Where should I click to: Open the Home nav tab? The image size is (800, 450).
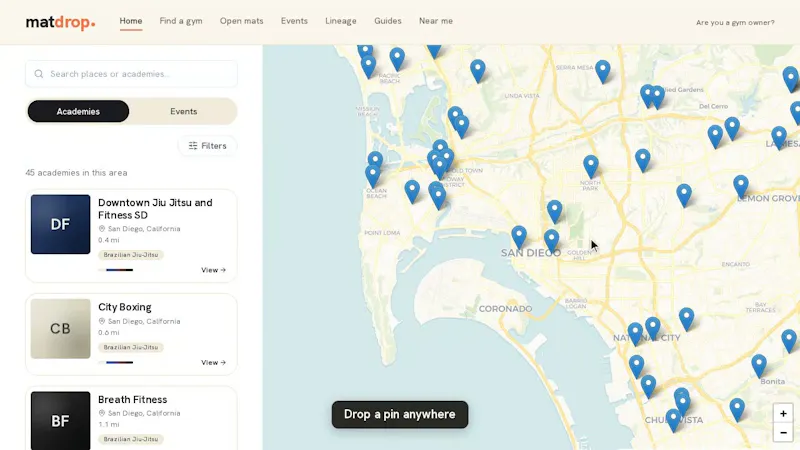131,21
